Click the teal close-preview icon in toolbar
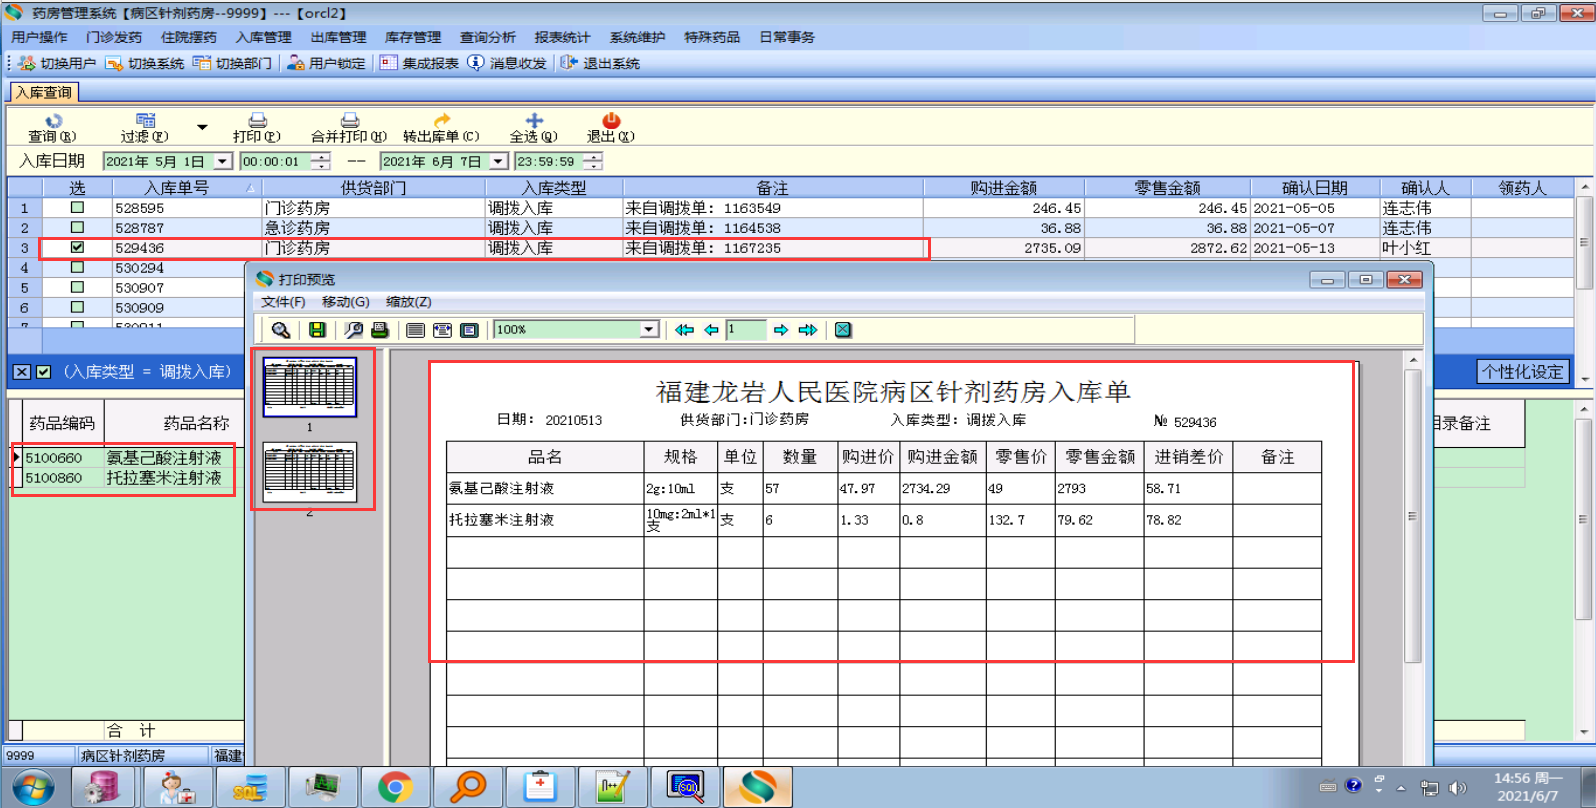The image size is (1596, 808). 843,330
